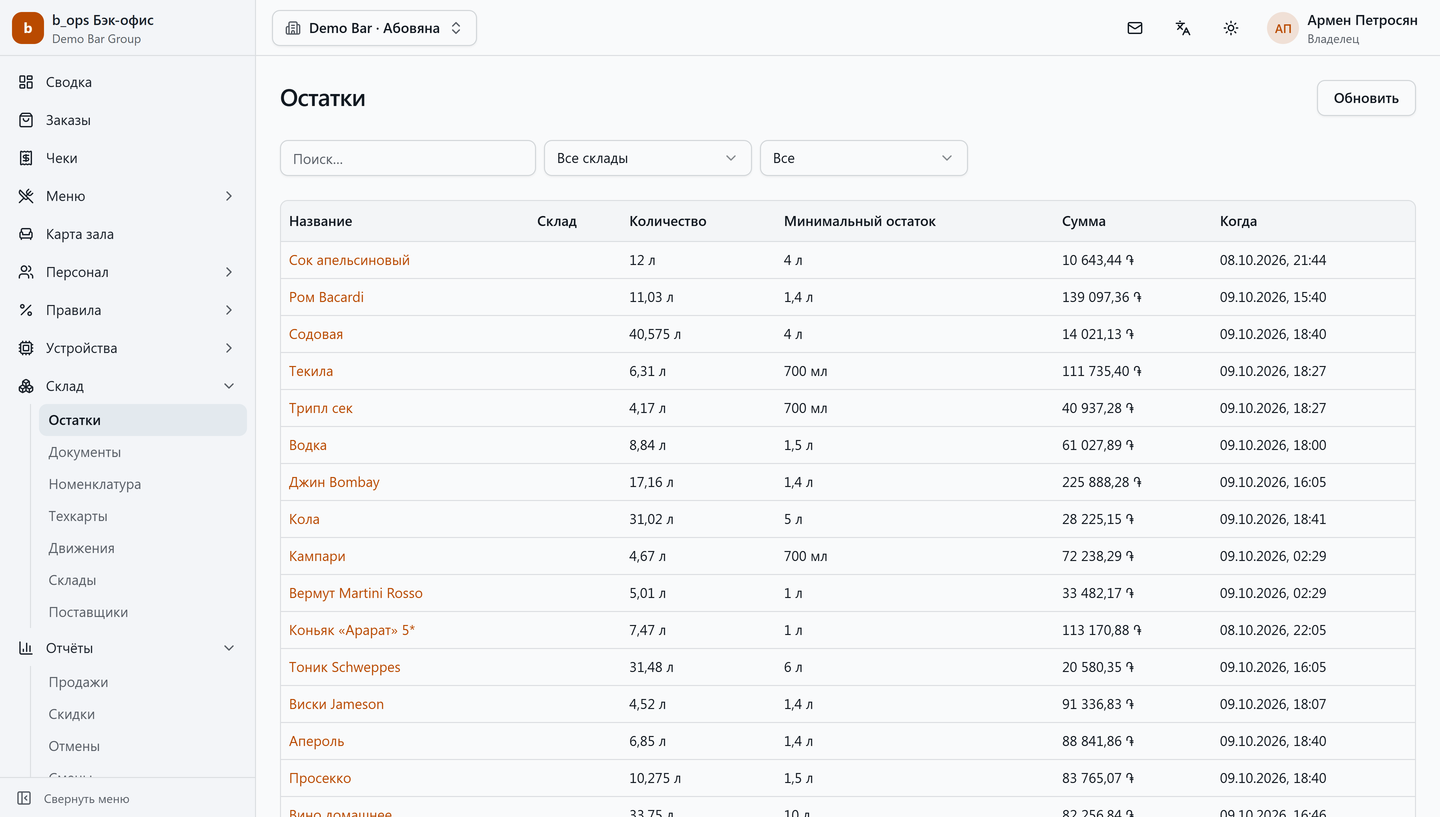Open the Все склады warehouse dropdown

point(648,158)
